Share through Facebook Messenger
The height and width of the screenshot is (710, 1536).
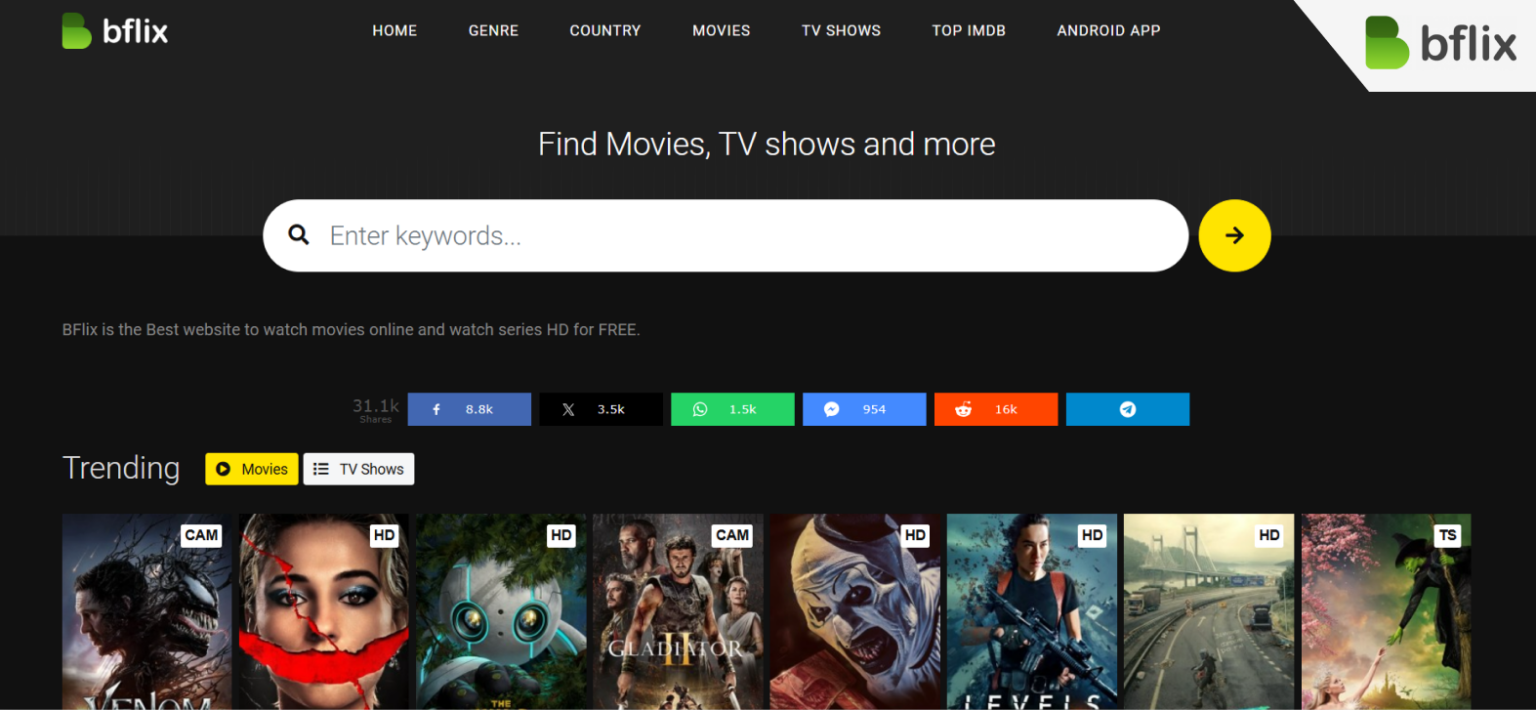point(864,409)
